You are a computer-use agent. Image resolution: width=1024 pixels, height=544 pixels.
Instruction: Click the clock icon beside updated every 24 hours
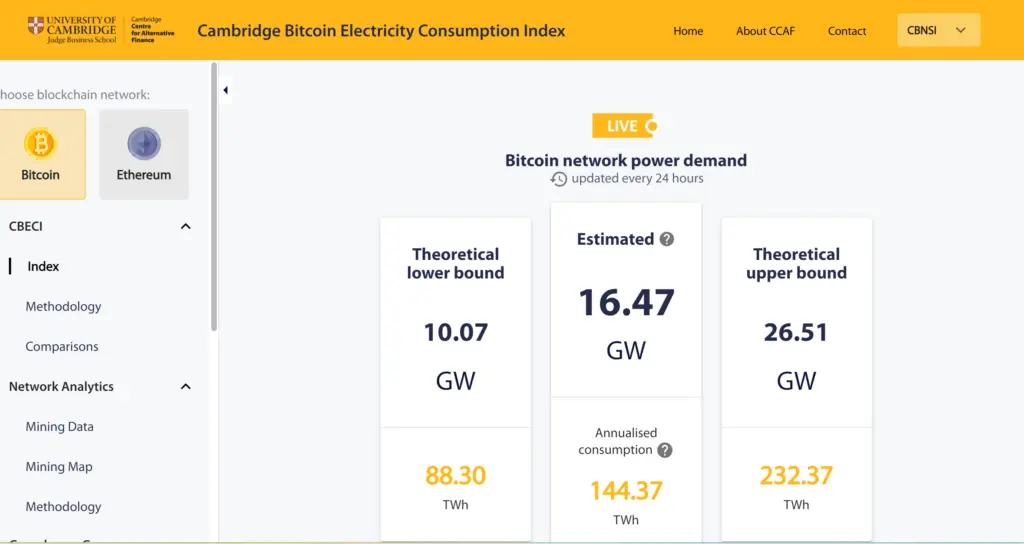(558, 179)
